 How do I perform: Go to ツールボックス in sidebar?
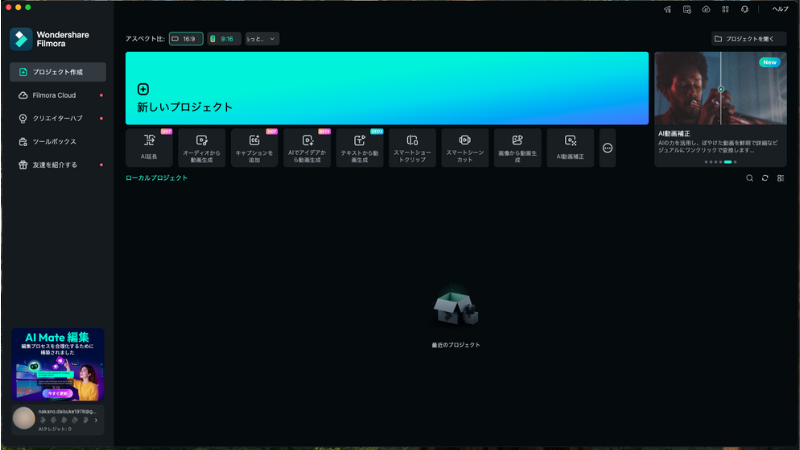pos(54,141)
